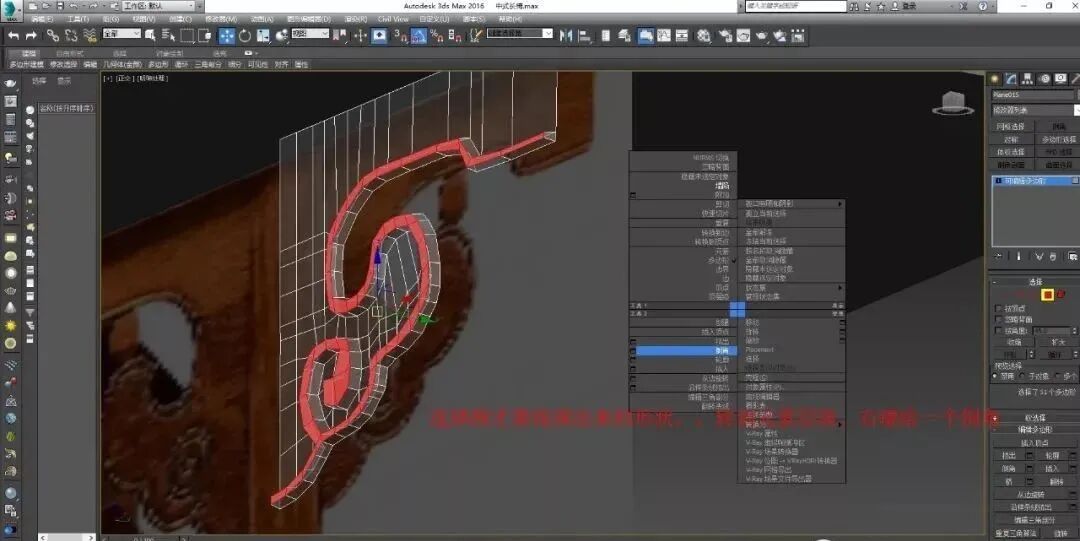Open the modifier list dropdown
The width and height of the screenshot is (1080, 541).
(1035, 110)
